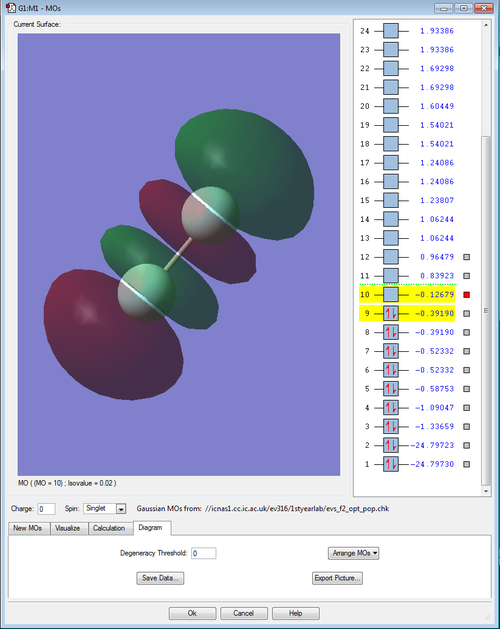Select occupied orbital box for MO 9
500x629 pixels.
[390, 314]
